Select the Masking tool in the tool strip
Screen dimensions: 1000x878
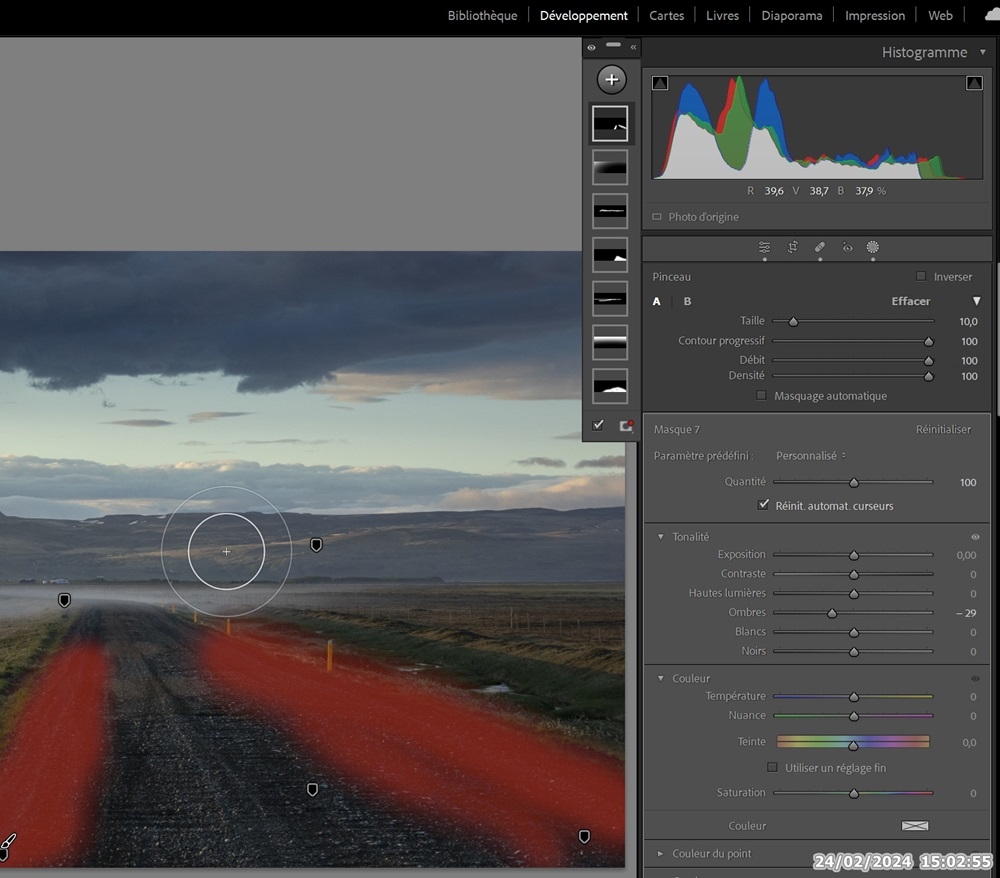pos(873,247)
